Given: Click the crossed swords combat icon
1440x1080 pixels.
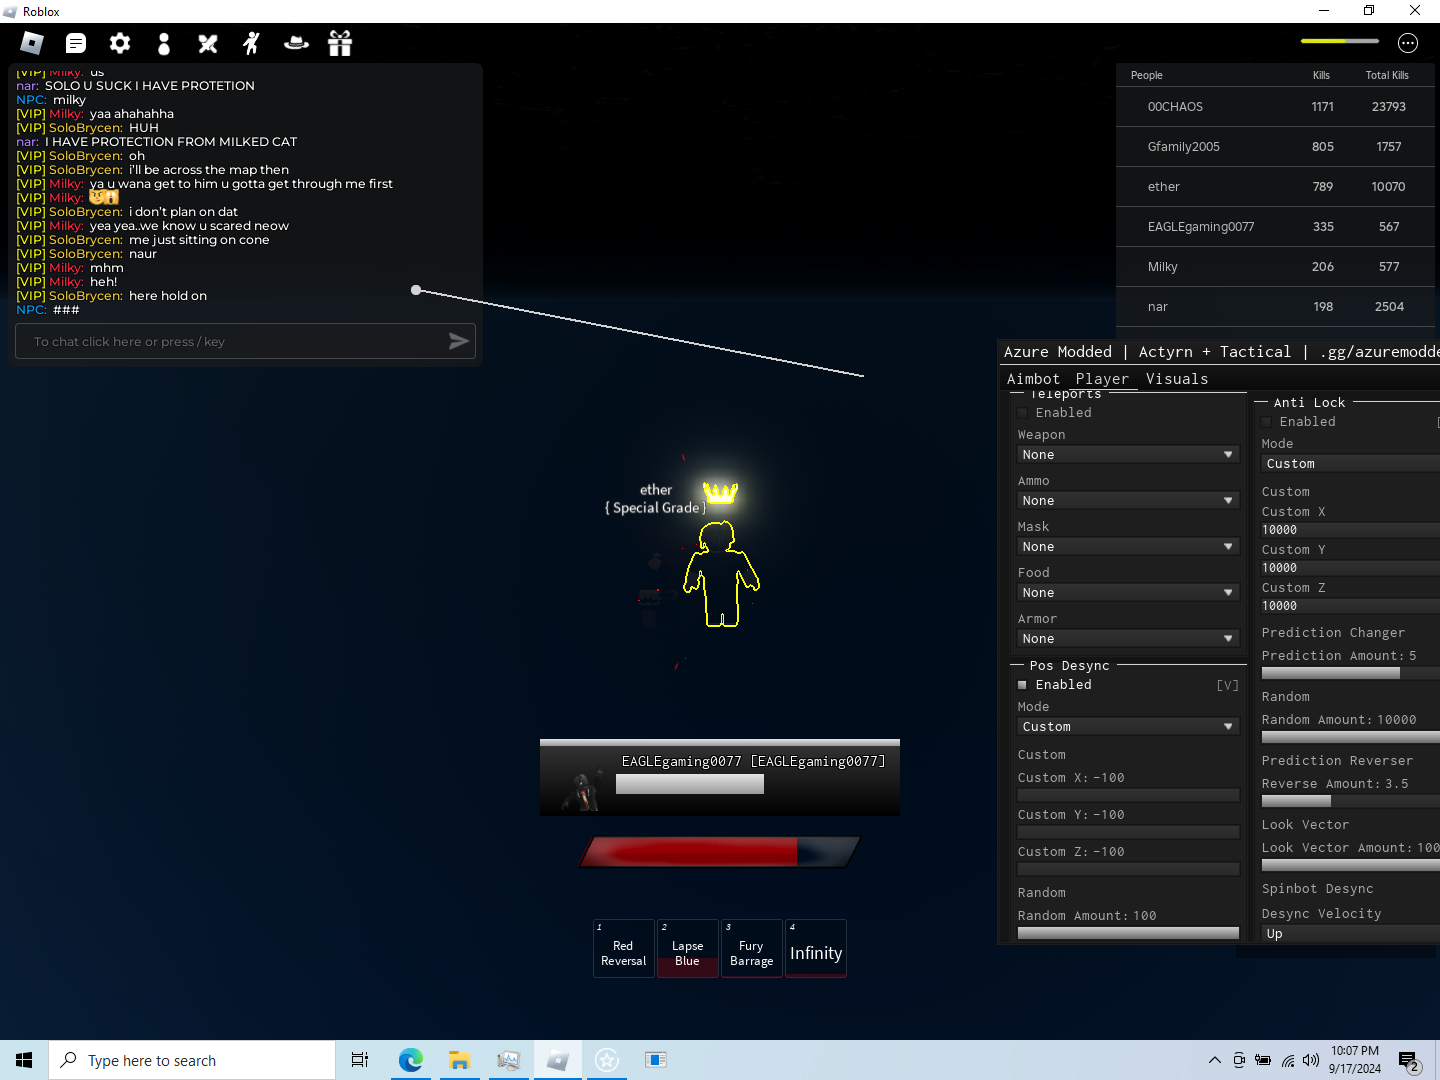Looking at the screenshot, I should pos(208,43).
